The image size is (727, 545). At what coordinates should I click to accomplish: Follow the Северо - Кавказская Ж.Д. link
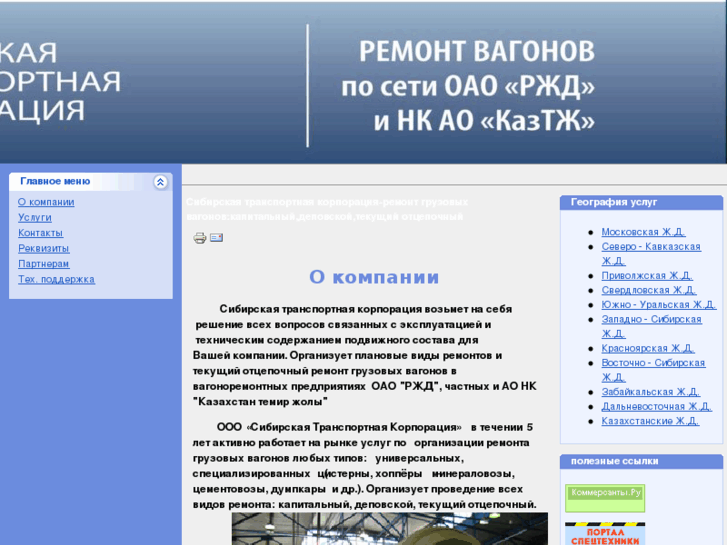pyautogui.click(x=651, y=254)
